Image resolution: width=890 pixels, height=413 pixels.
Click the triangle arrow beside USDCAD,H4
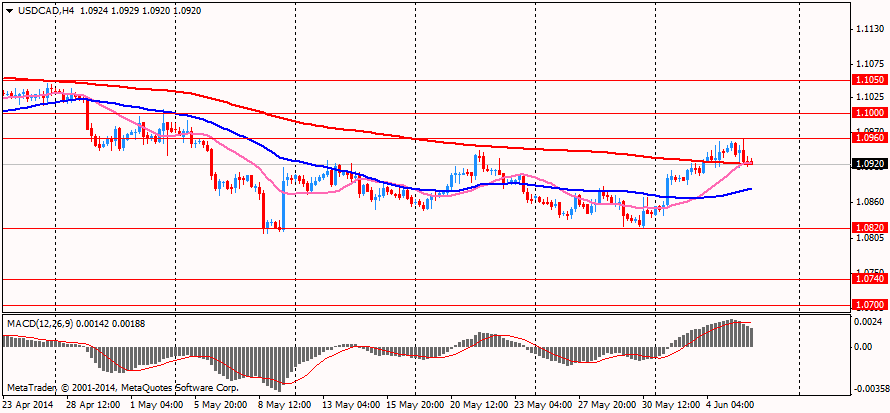point(10,10)
